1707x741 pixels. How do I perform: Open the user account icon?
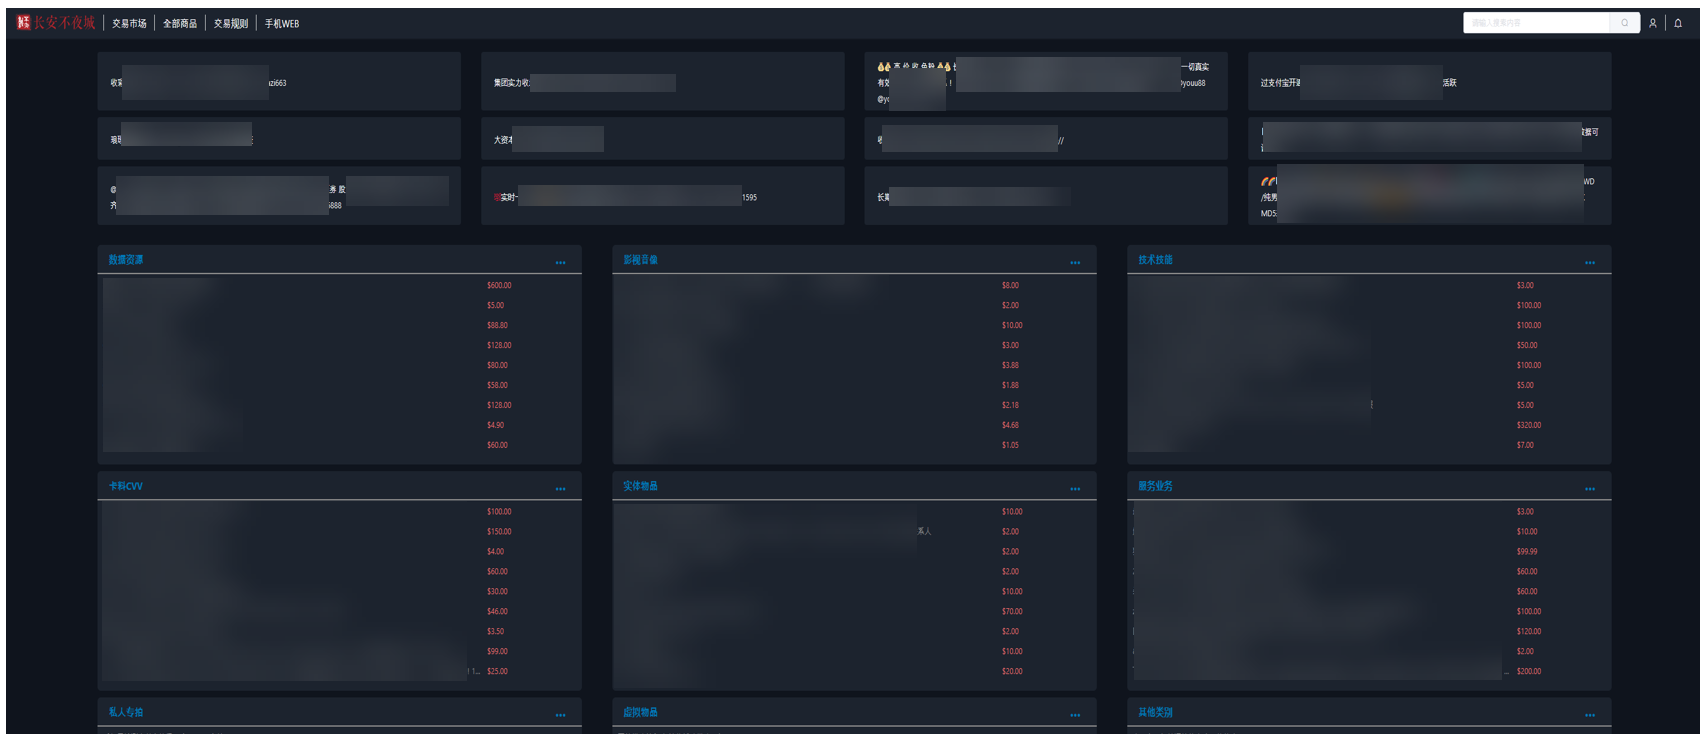coord(1653,23)
